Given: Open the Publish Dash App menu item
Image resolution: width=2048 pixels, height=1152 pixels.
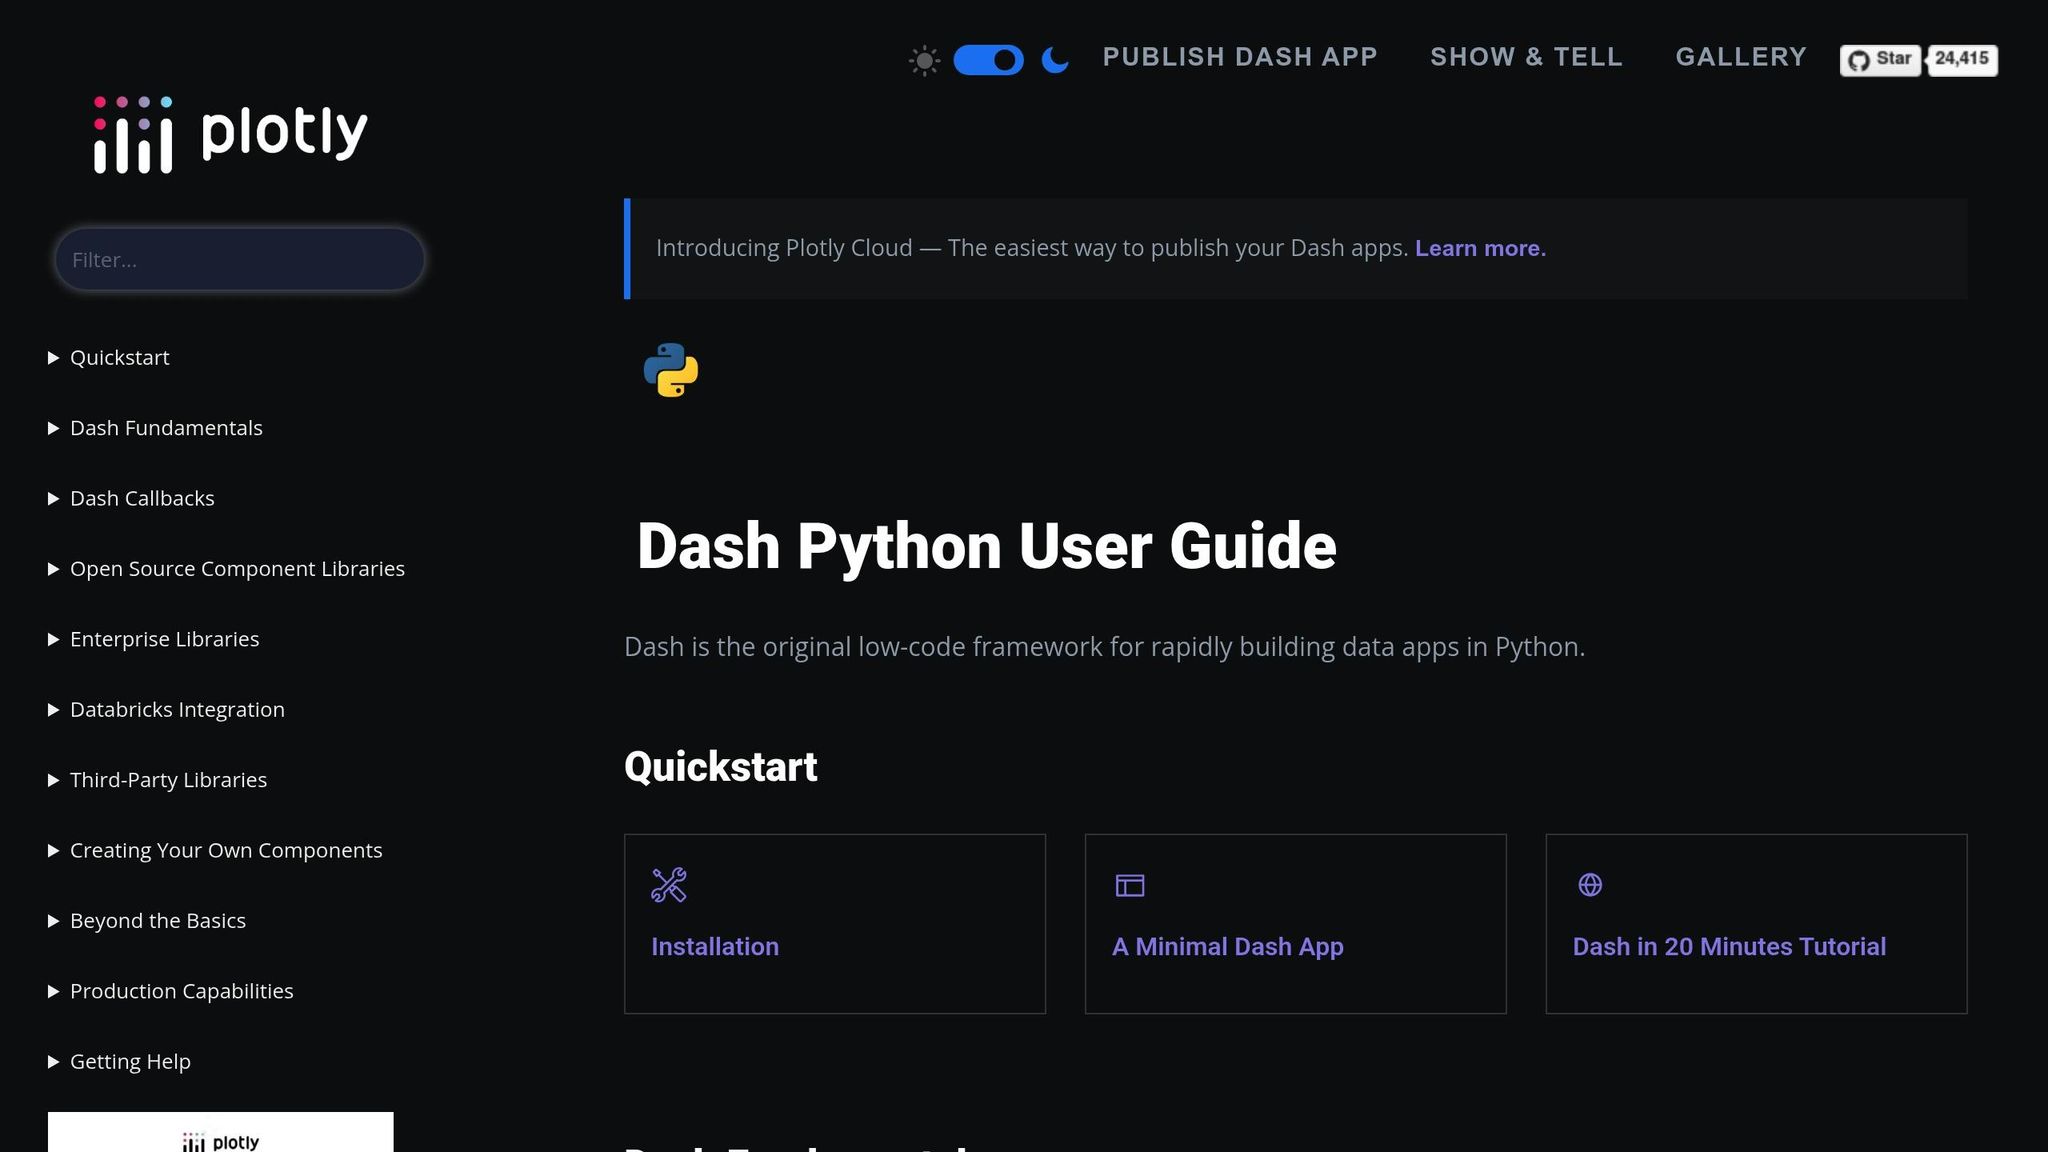Looking at the screenshot, I should point(1240,57).
